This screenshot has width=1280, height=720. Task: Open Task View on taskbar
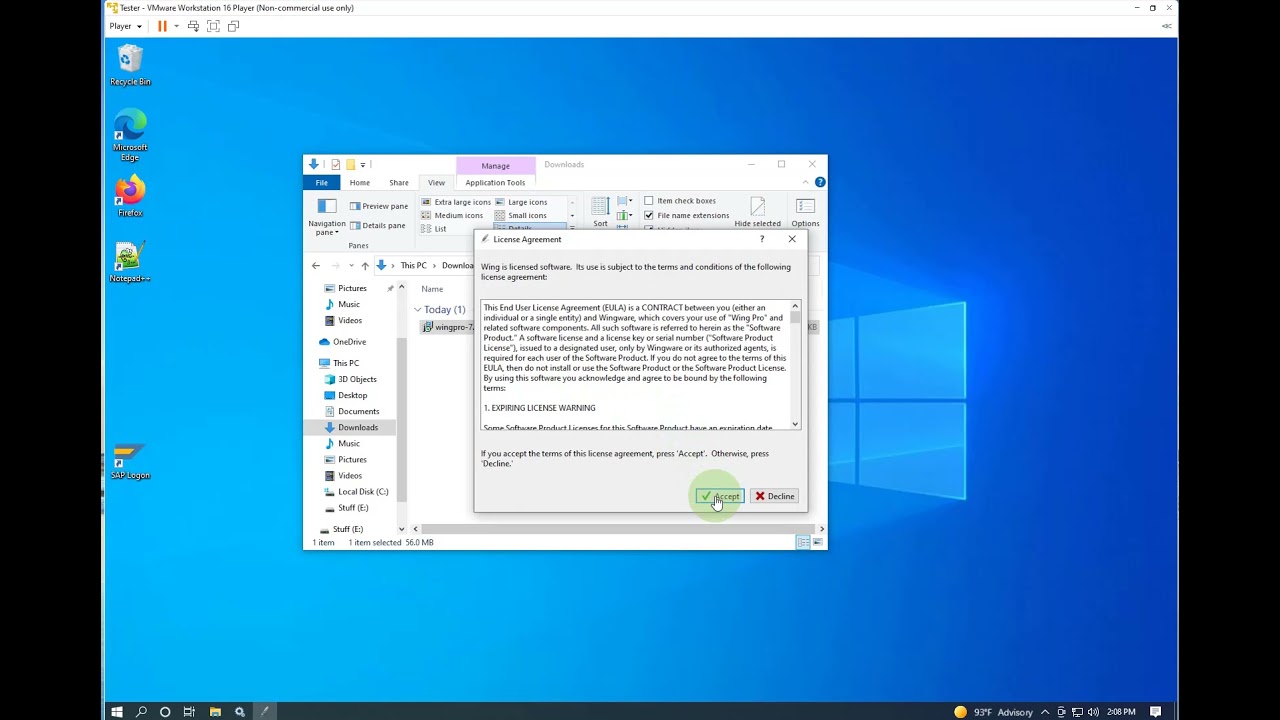pos(189,712)
